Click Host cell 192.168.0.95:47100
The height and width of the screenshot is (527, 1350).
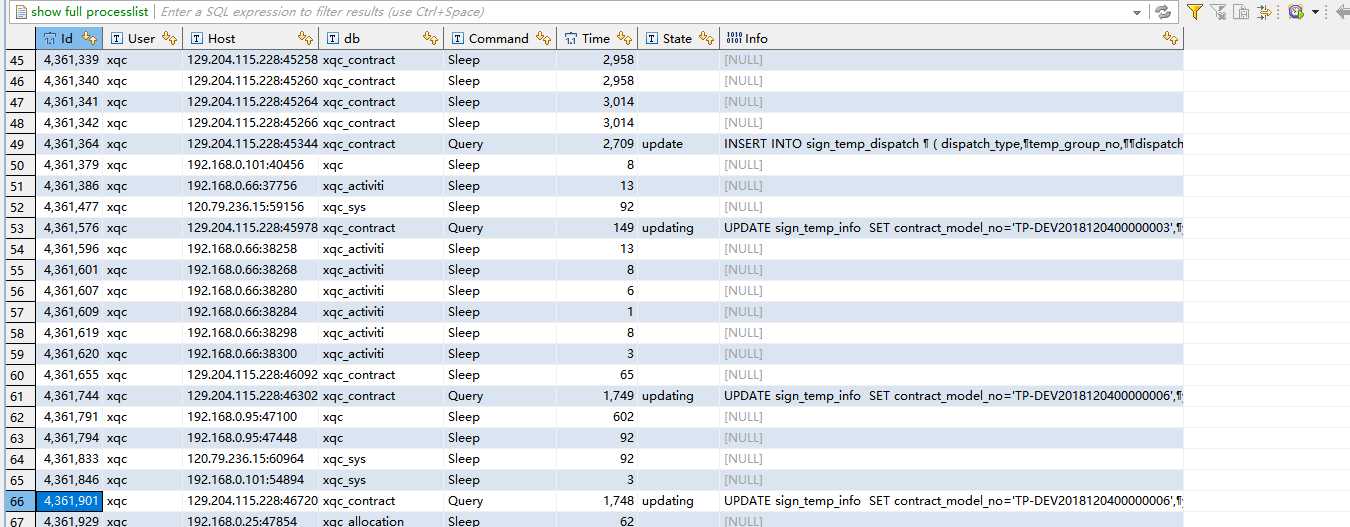click(251, 417)
